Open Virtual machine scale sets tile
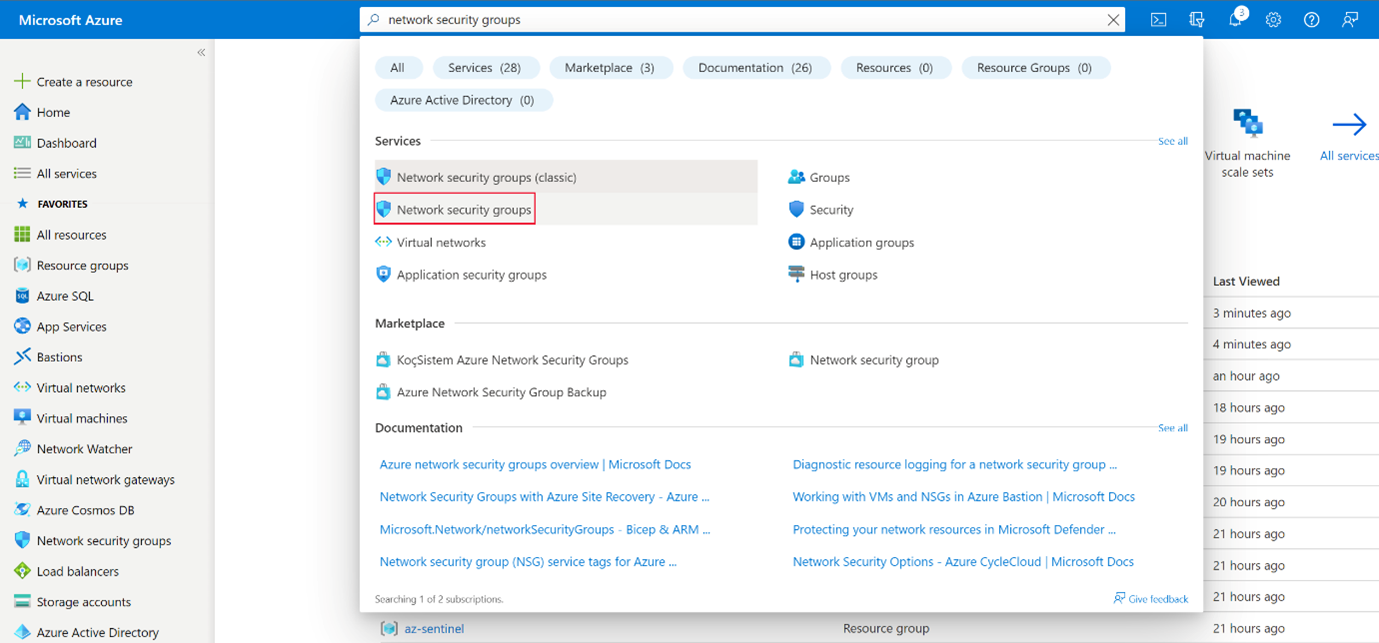Viewport: 1379px width, 643px height. pyautogui.click(x=1247, y=144)
